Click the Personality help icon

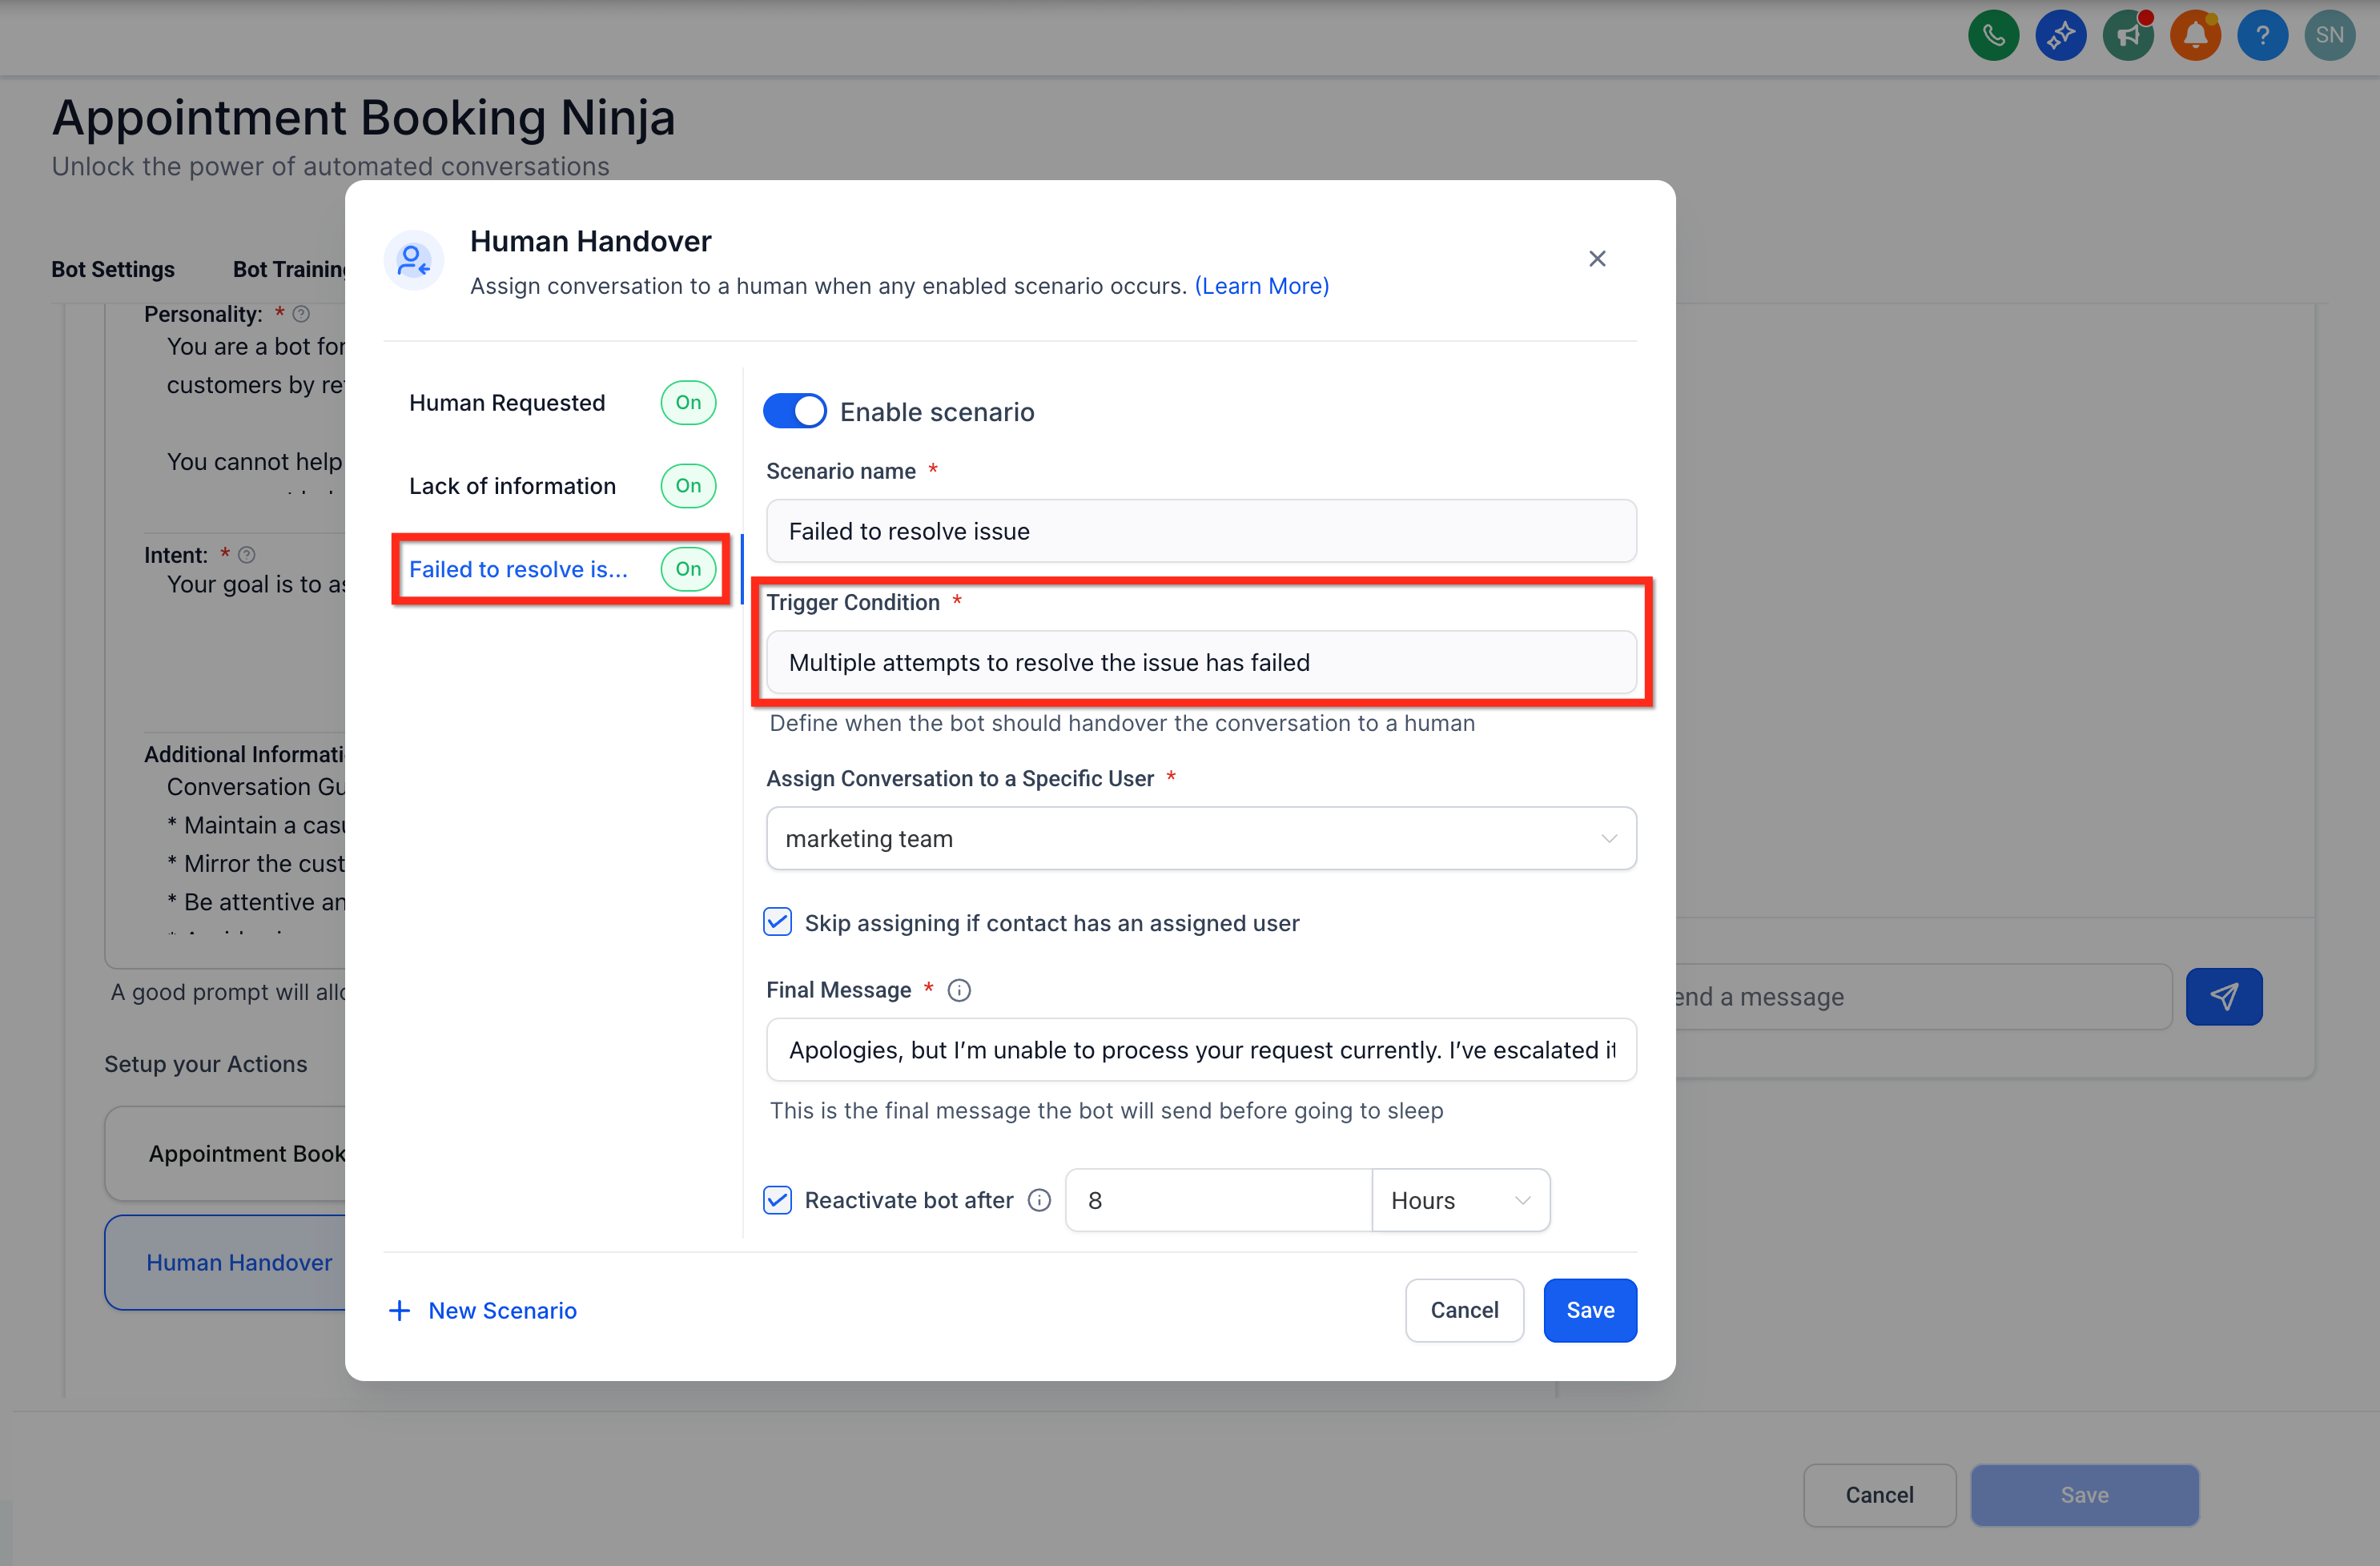coord(301,314)
